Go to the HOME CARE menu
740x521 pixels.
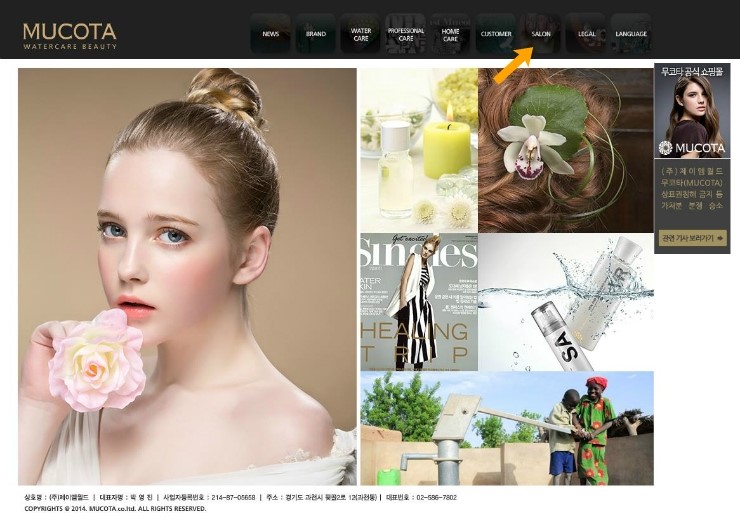click(x=450, y=34)
